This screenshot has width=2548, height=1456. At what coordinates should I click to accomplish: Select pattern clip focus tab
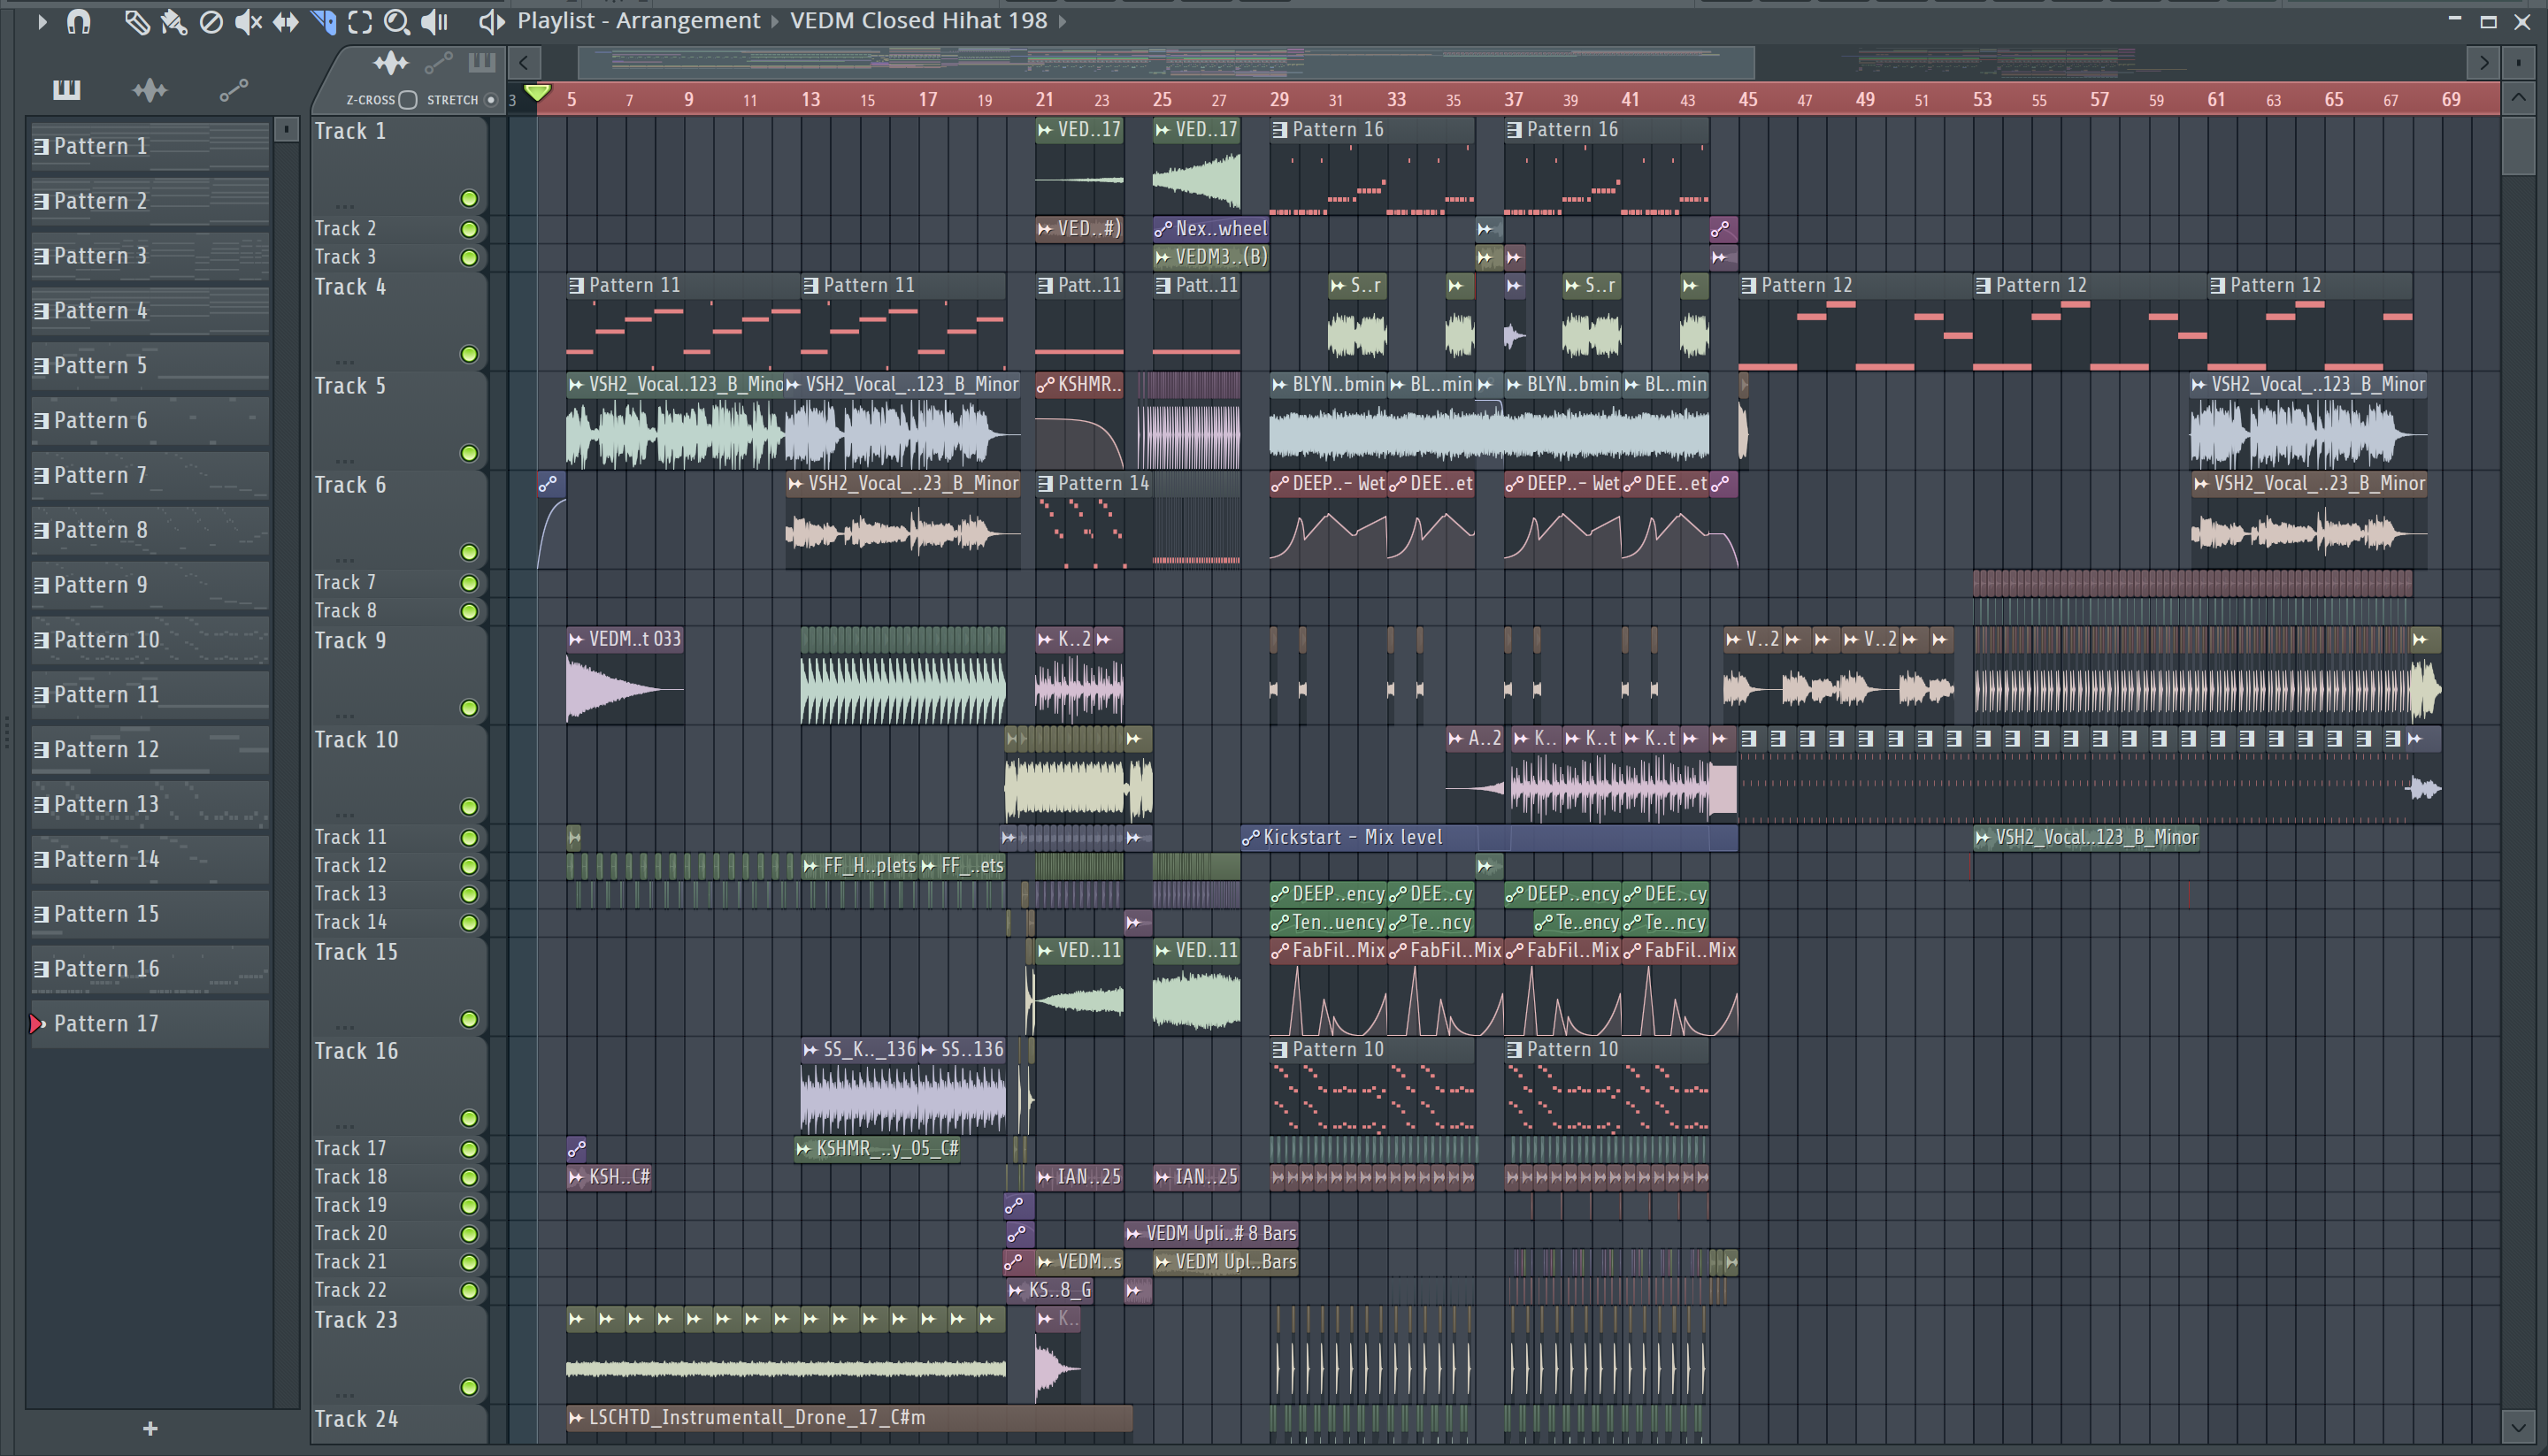(482, 64)
